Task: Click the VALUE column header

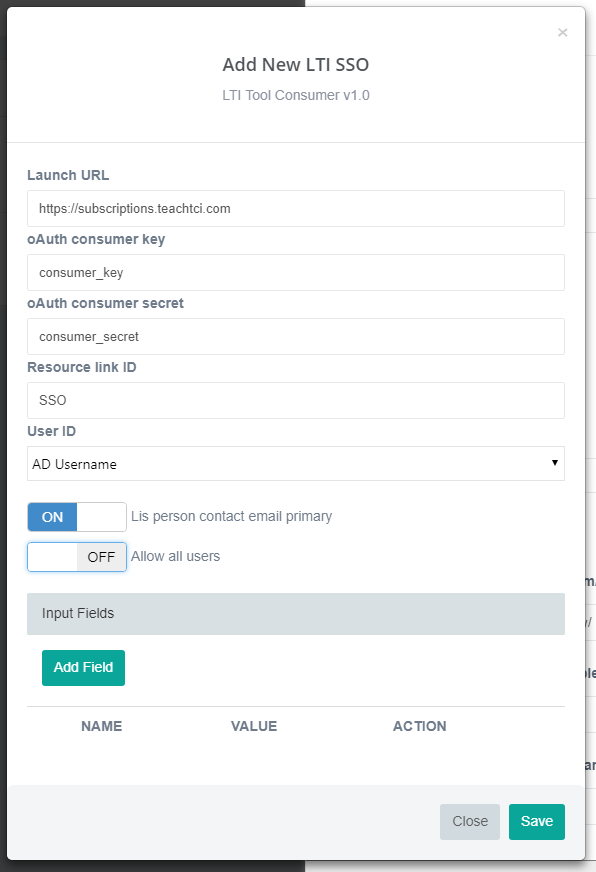Action: (253, 726)
